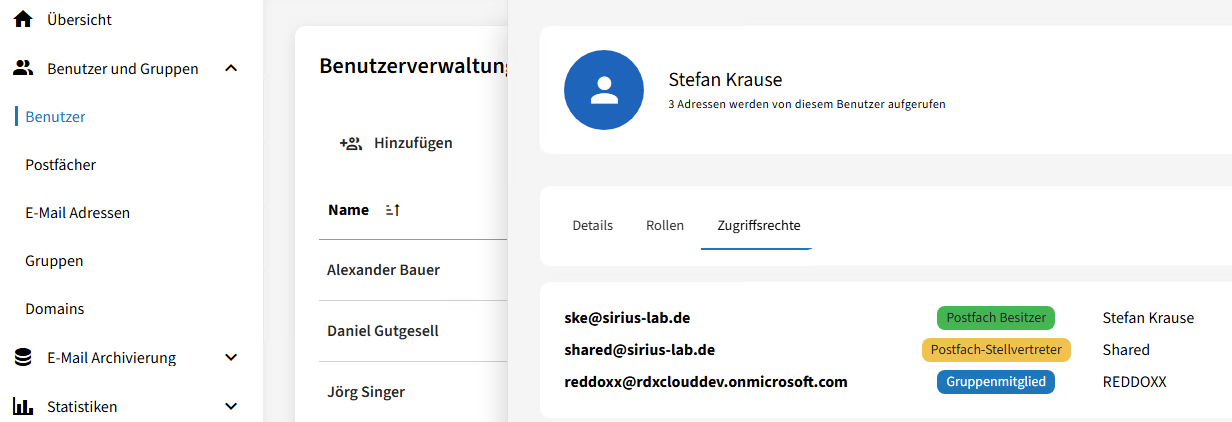Click the people icon for Benutzer und Gruppen

click(23, 69)
